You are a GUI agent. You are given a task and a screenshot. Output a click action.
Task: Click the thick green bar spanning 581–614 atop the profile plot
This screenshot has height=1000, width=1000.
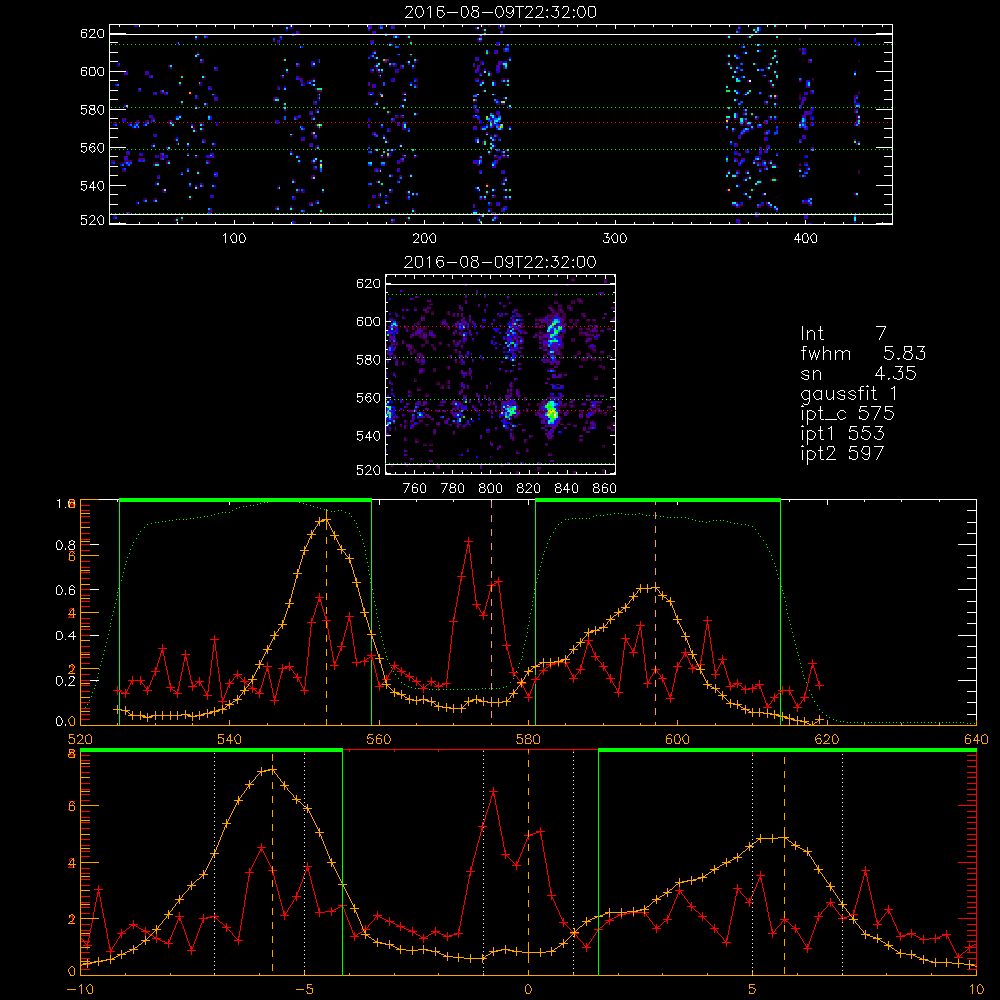[x=658, y=500]
